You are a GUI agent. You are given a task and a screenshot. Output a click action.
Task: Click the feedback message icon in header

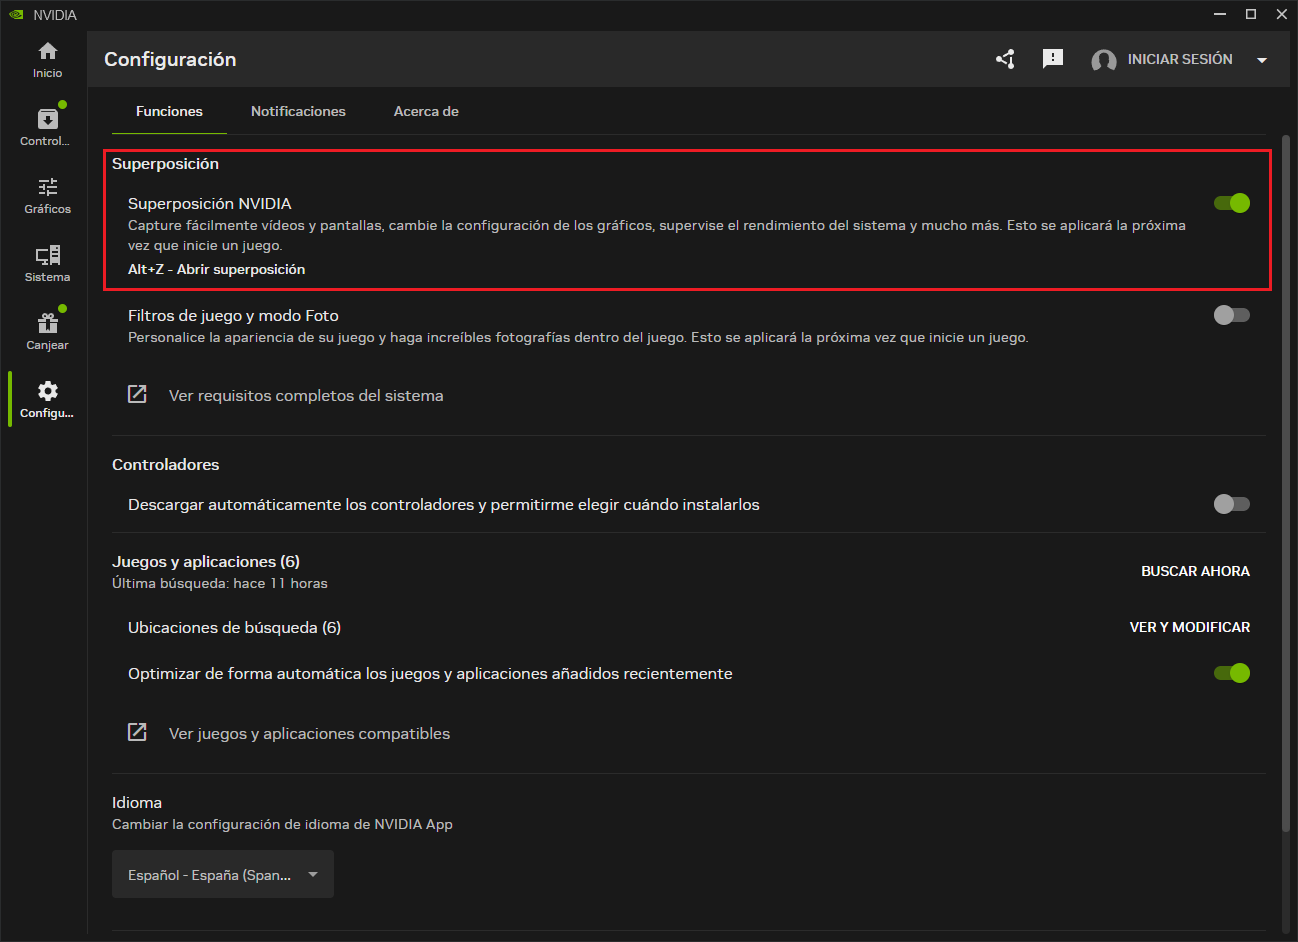pos(1053,59)
